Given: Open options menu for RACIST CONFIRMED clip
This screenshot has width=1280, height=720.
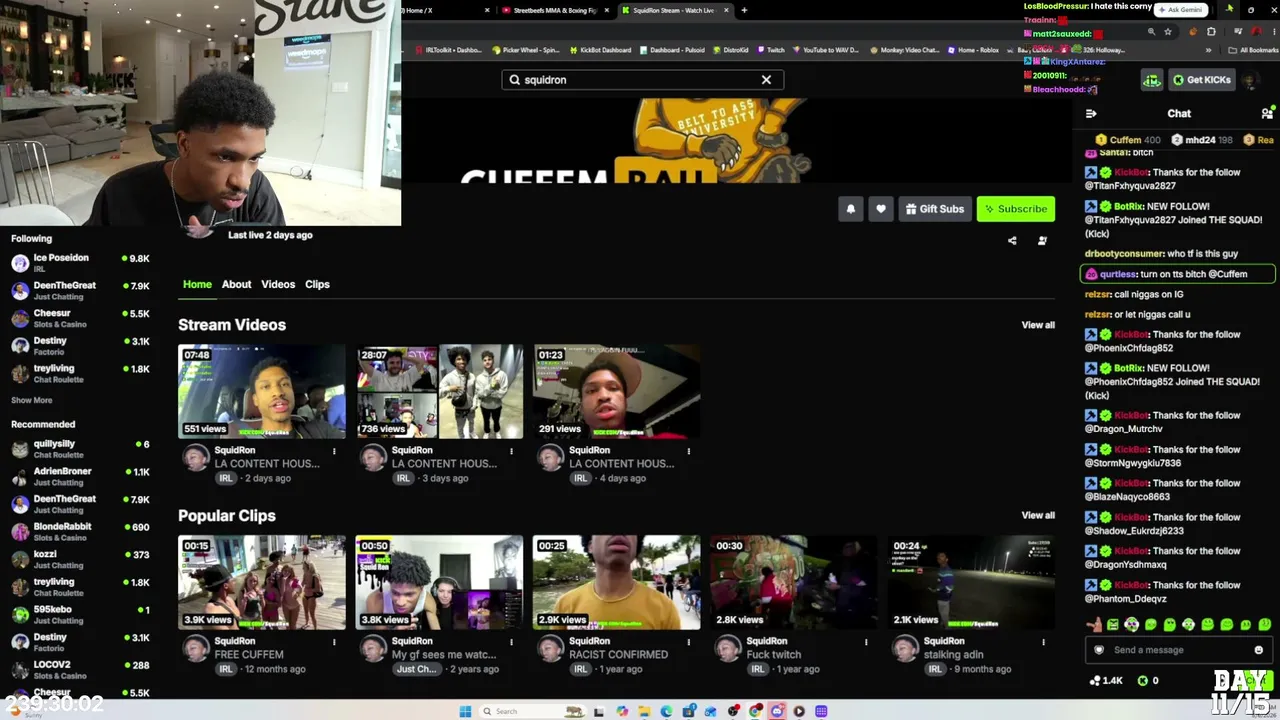Looking at the screenshot, I should pos(688,642).
